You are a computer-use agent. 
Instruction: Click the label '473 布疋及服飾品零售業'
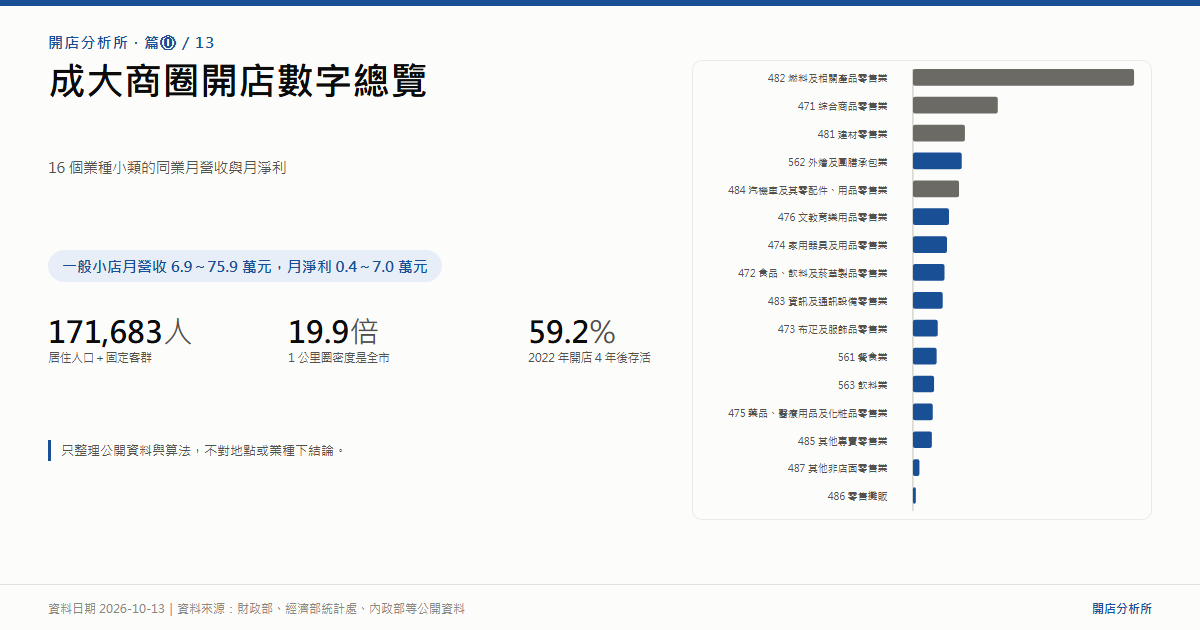pos(832,330)
